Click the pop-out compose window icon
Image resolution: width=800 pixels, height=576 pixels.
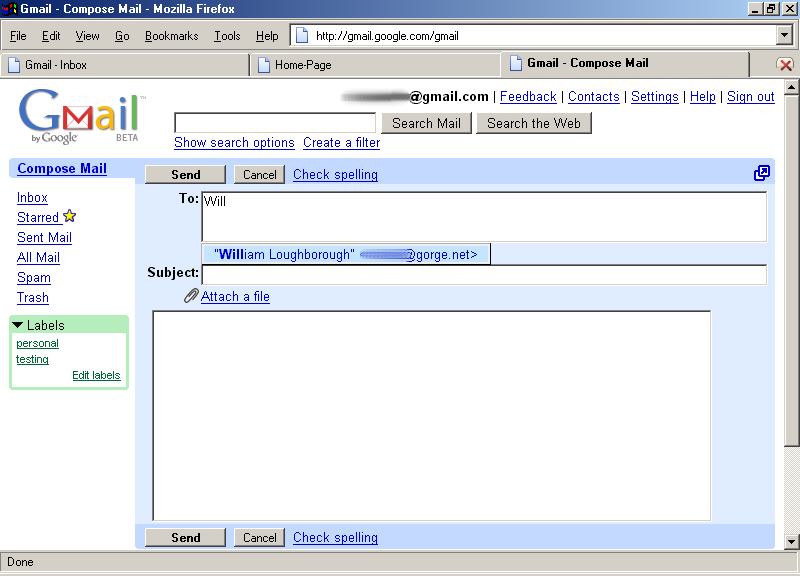762,174
